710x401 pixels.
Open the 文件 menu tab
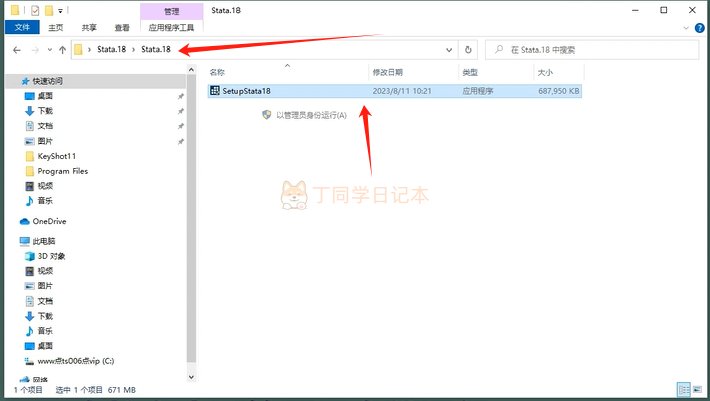click(22, 28)
